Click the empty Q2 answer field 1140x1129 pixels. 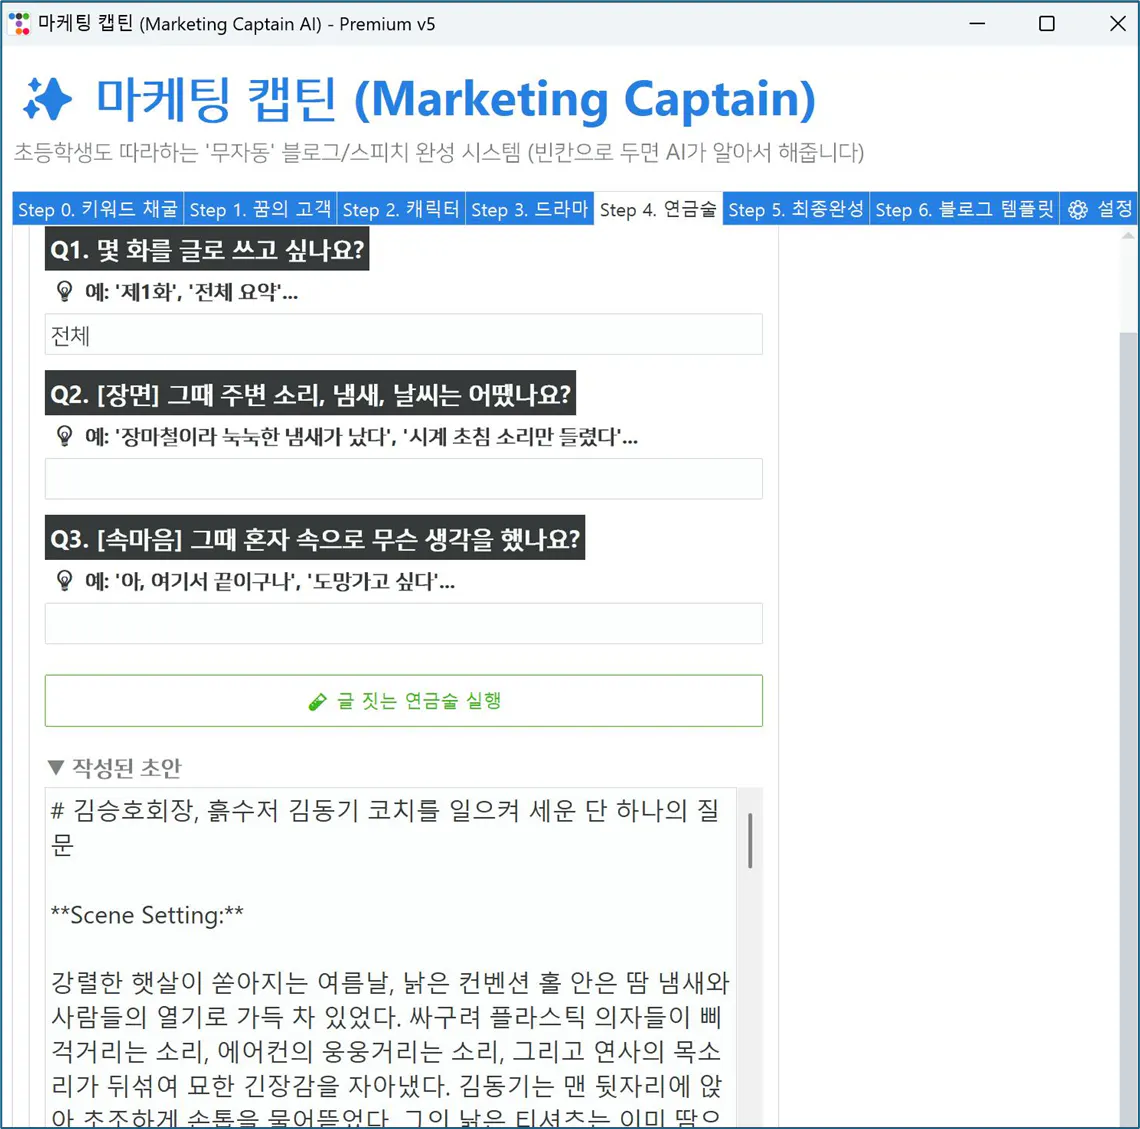click(400, 478)
